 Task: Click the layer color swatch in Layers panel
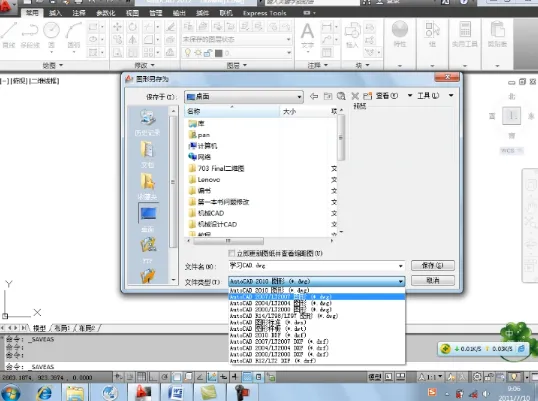tap(219, 53)
